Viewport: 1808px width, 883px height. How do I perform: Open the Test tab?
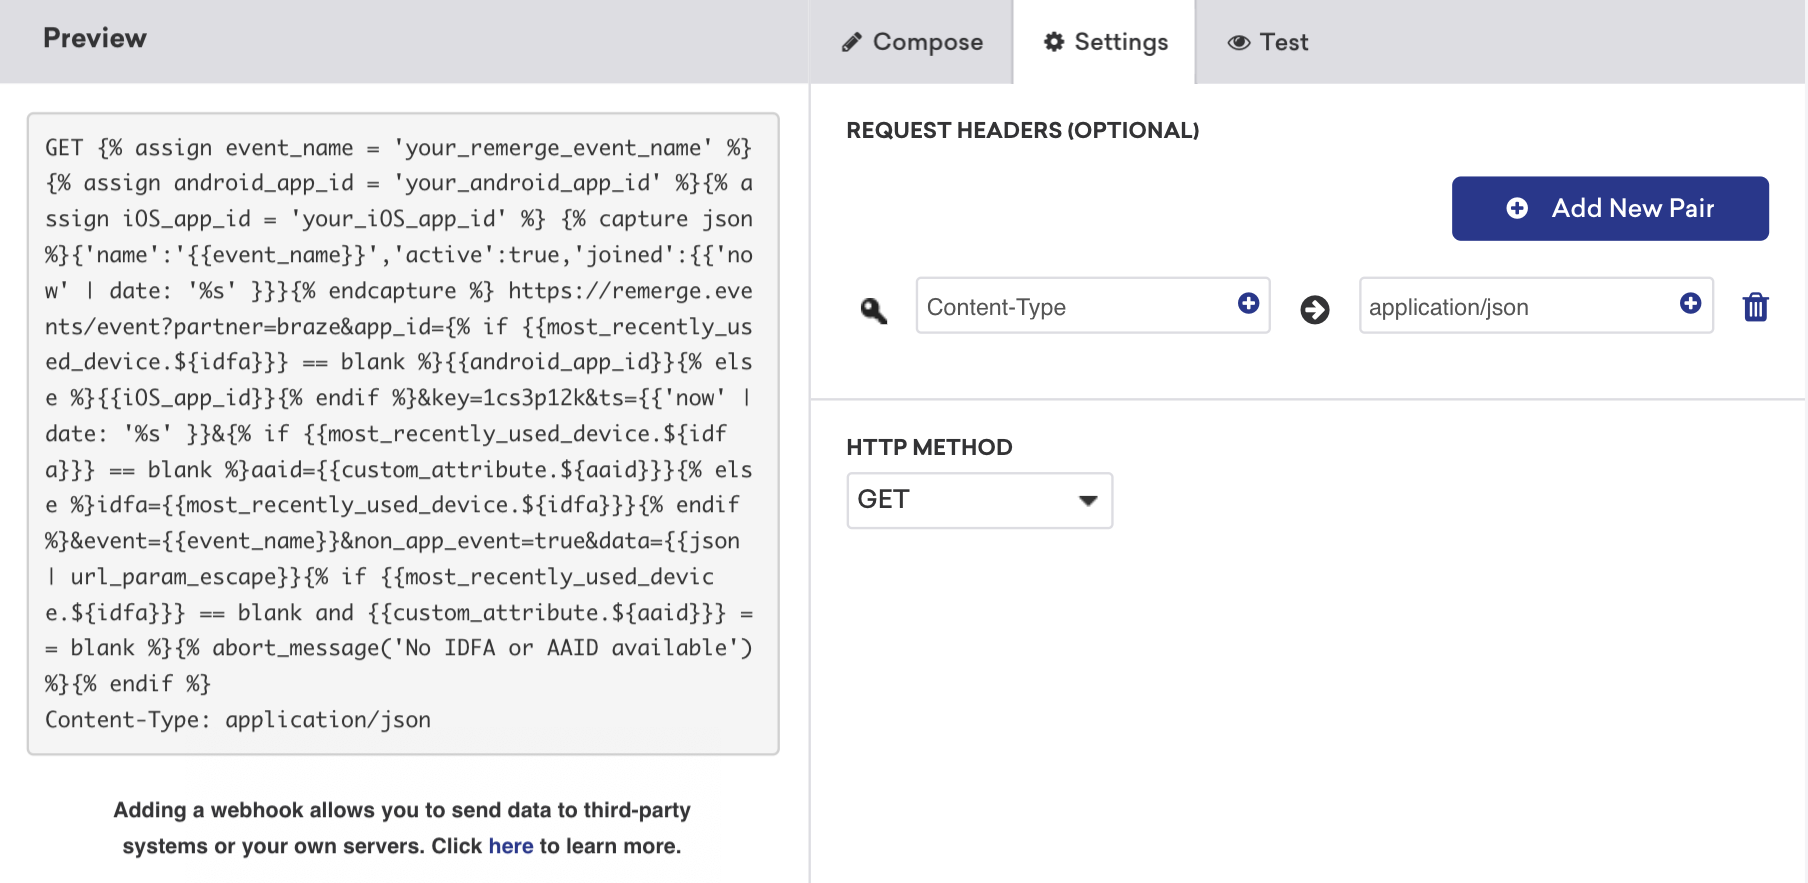1268,42
